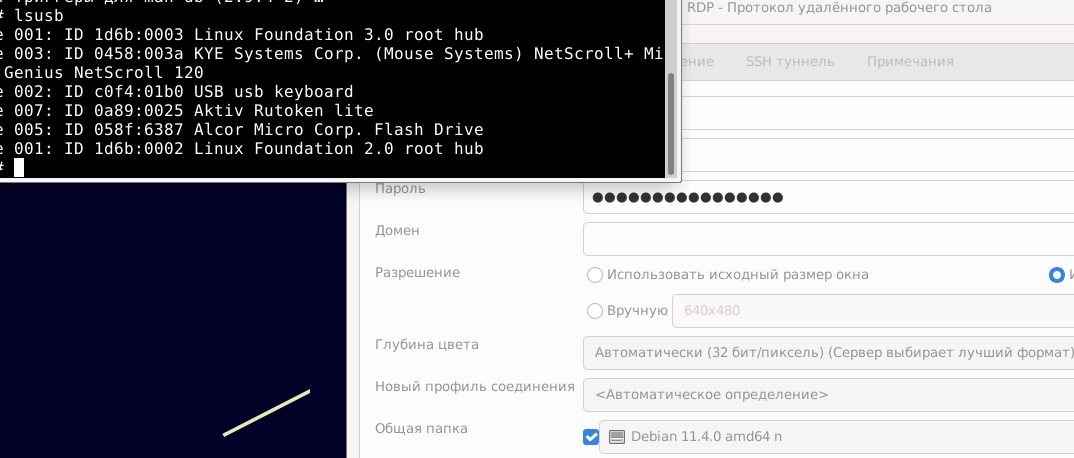
Task: Open the 640x480 resolution combo box
Action: (873, 311)
